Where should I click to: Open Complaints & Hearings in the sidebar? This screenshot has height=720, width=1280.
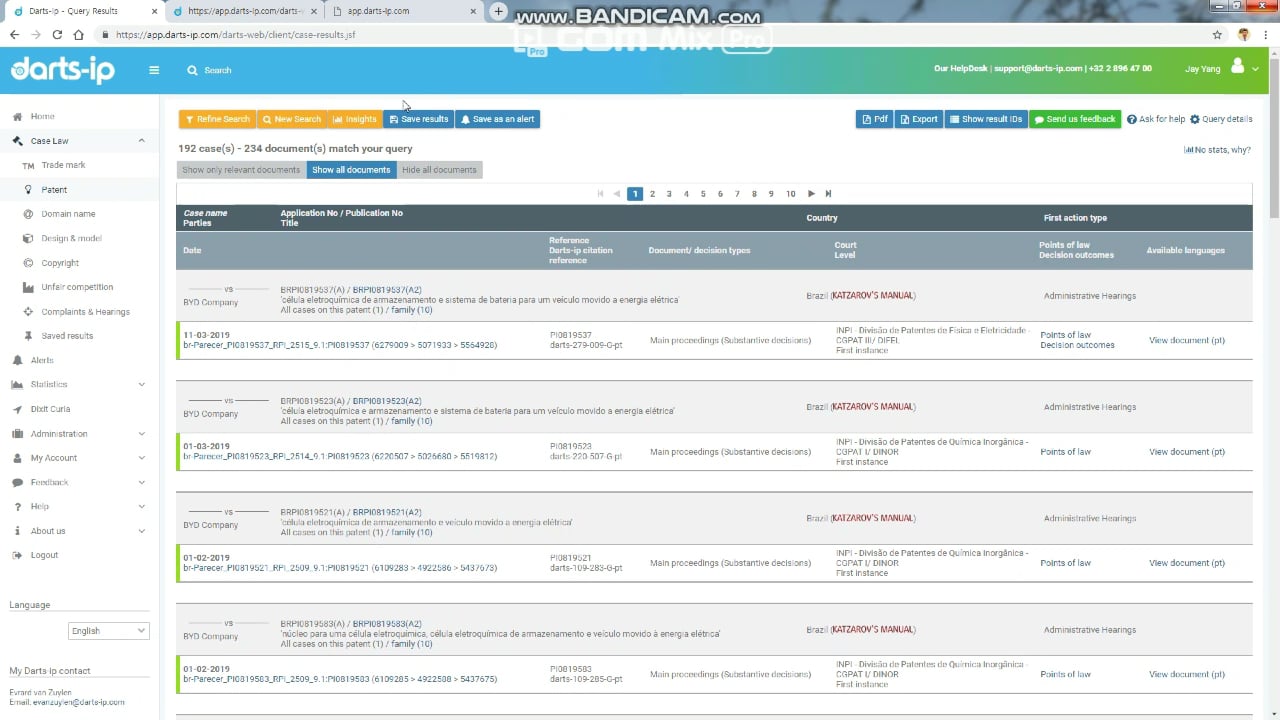85,312
